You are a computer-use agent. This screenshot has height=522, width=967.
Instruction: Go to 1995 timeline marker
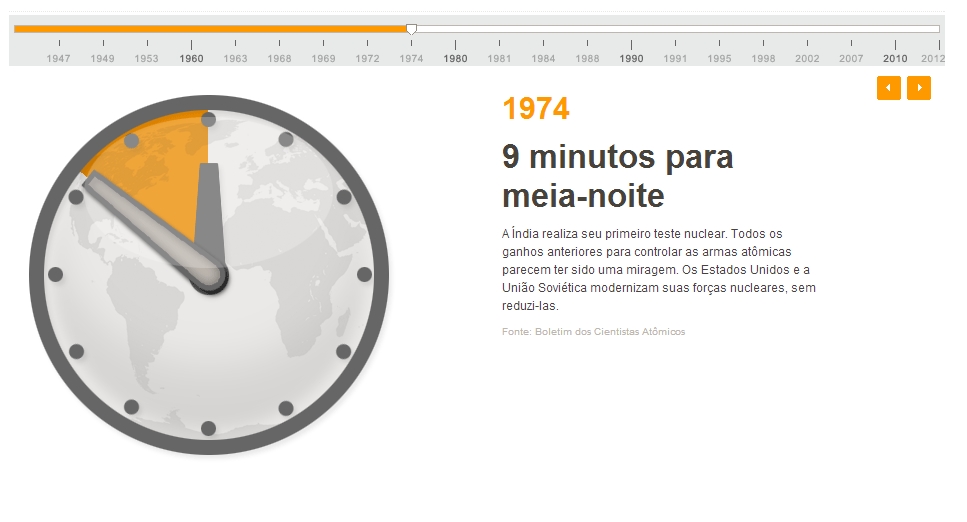[719, 58]
